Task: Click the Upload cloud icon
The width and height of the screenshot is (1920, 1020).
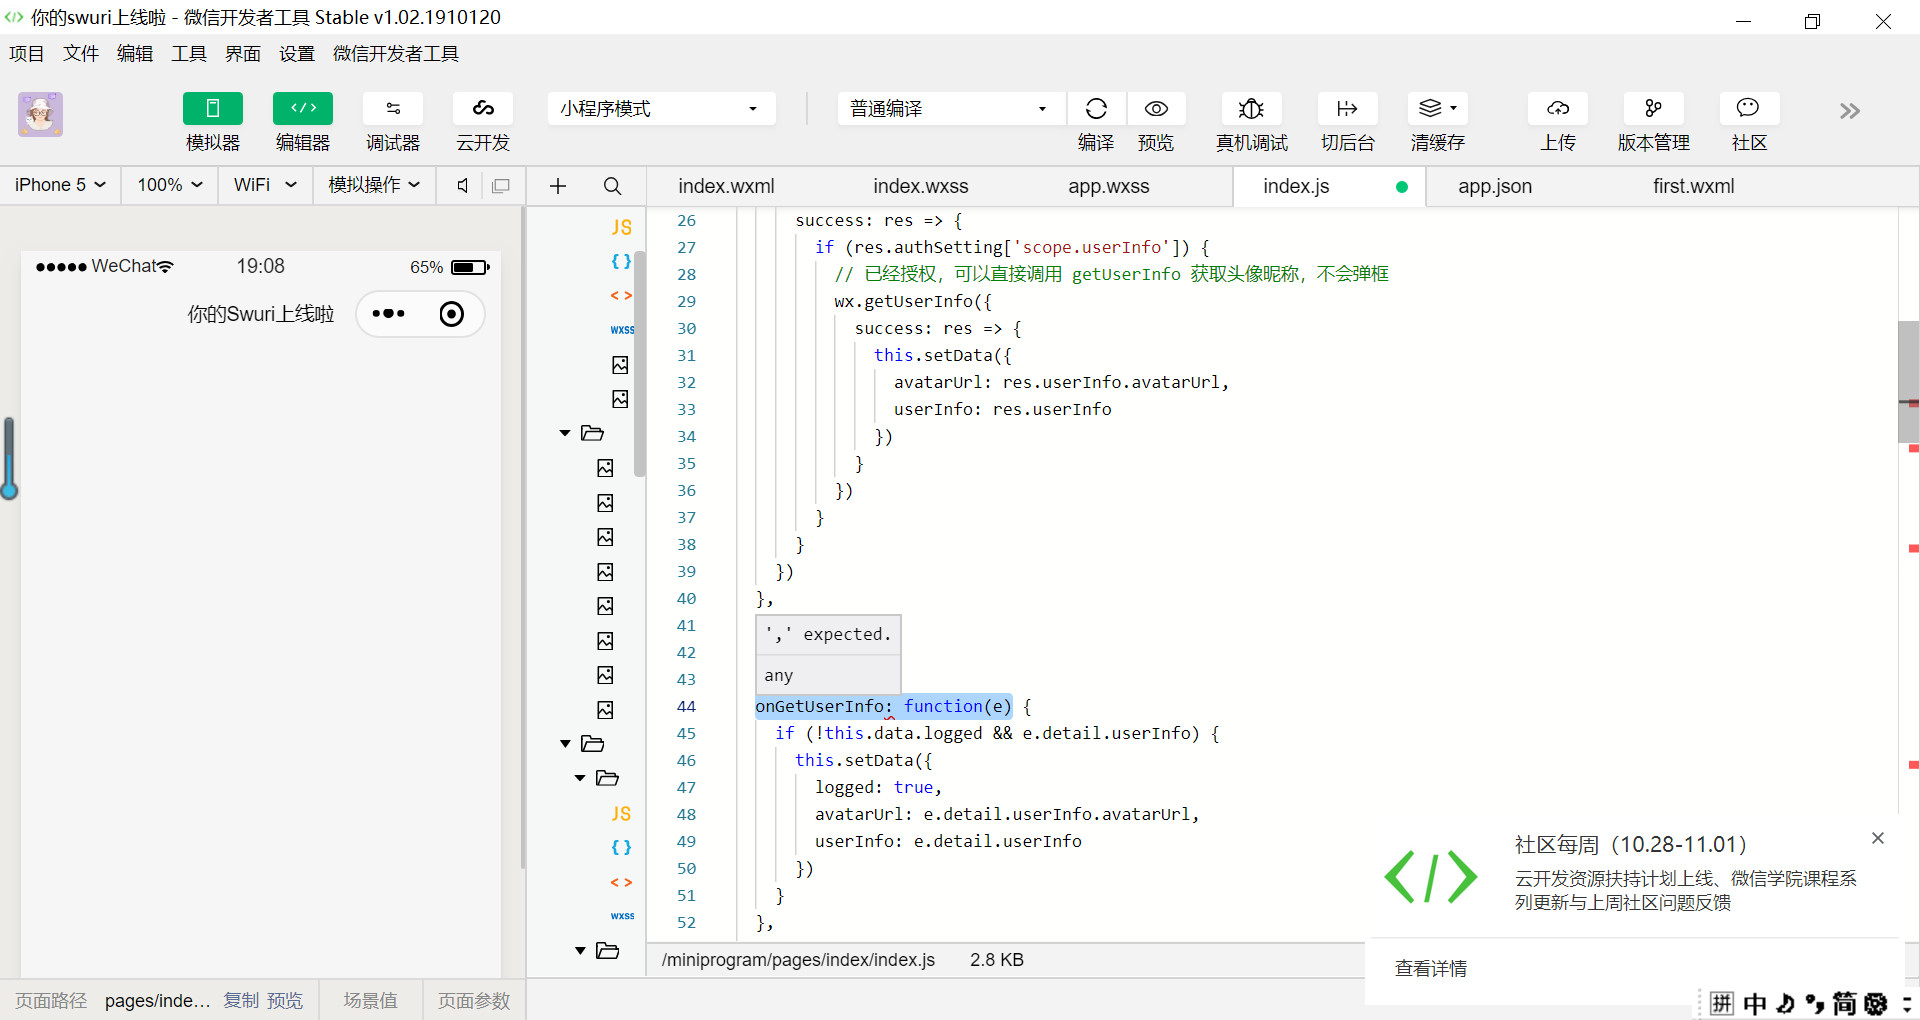Action: (1557, 109)
